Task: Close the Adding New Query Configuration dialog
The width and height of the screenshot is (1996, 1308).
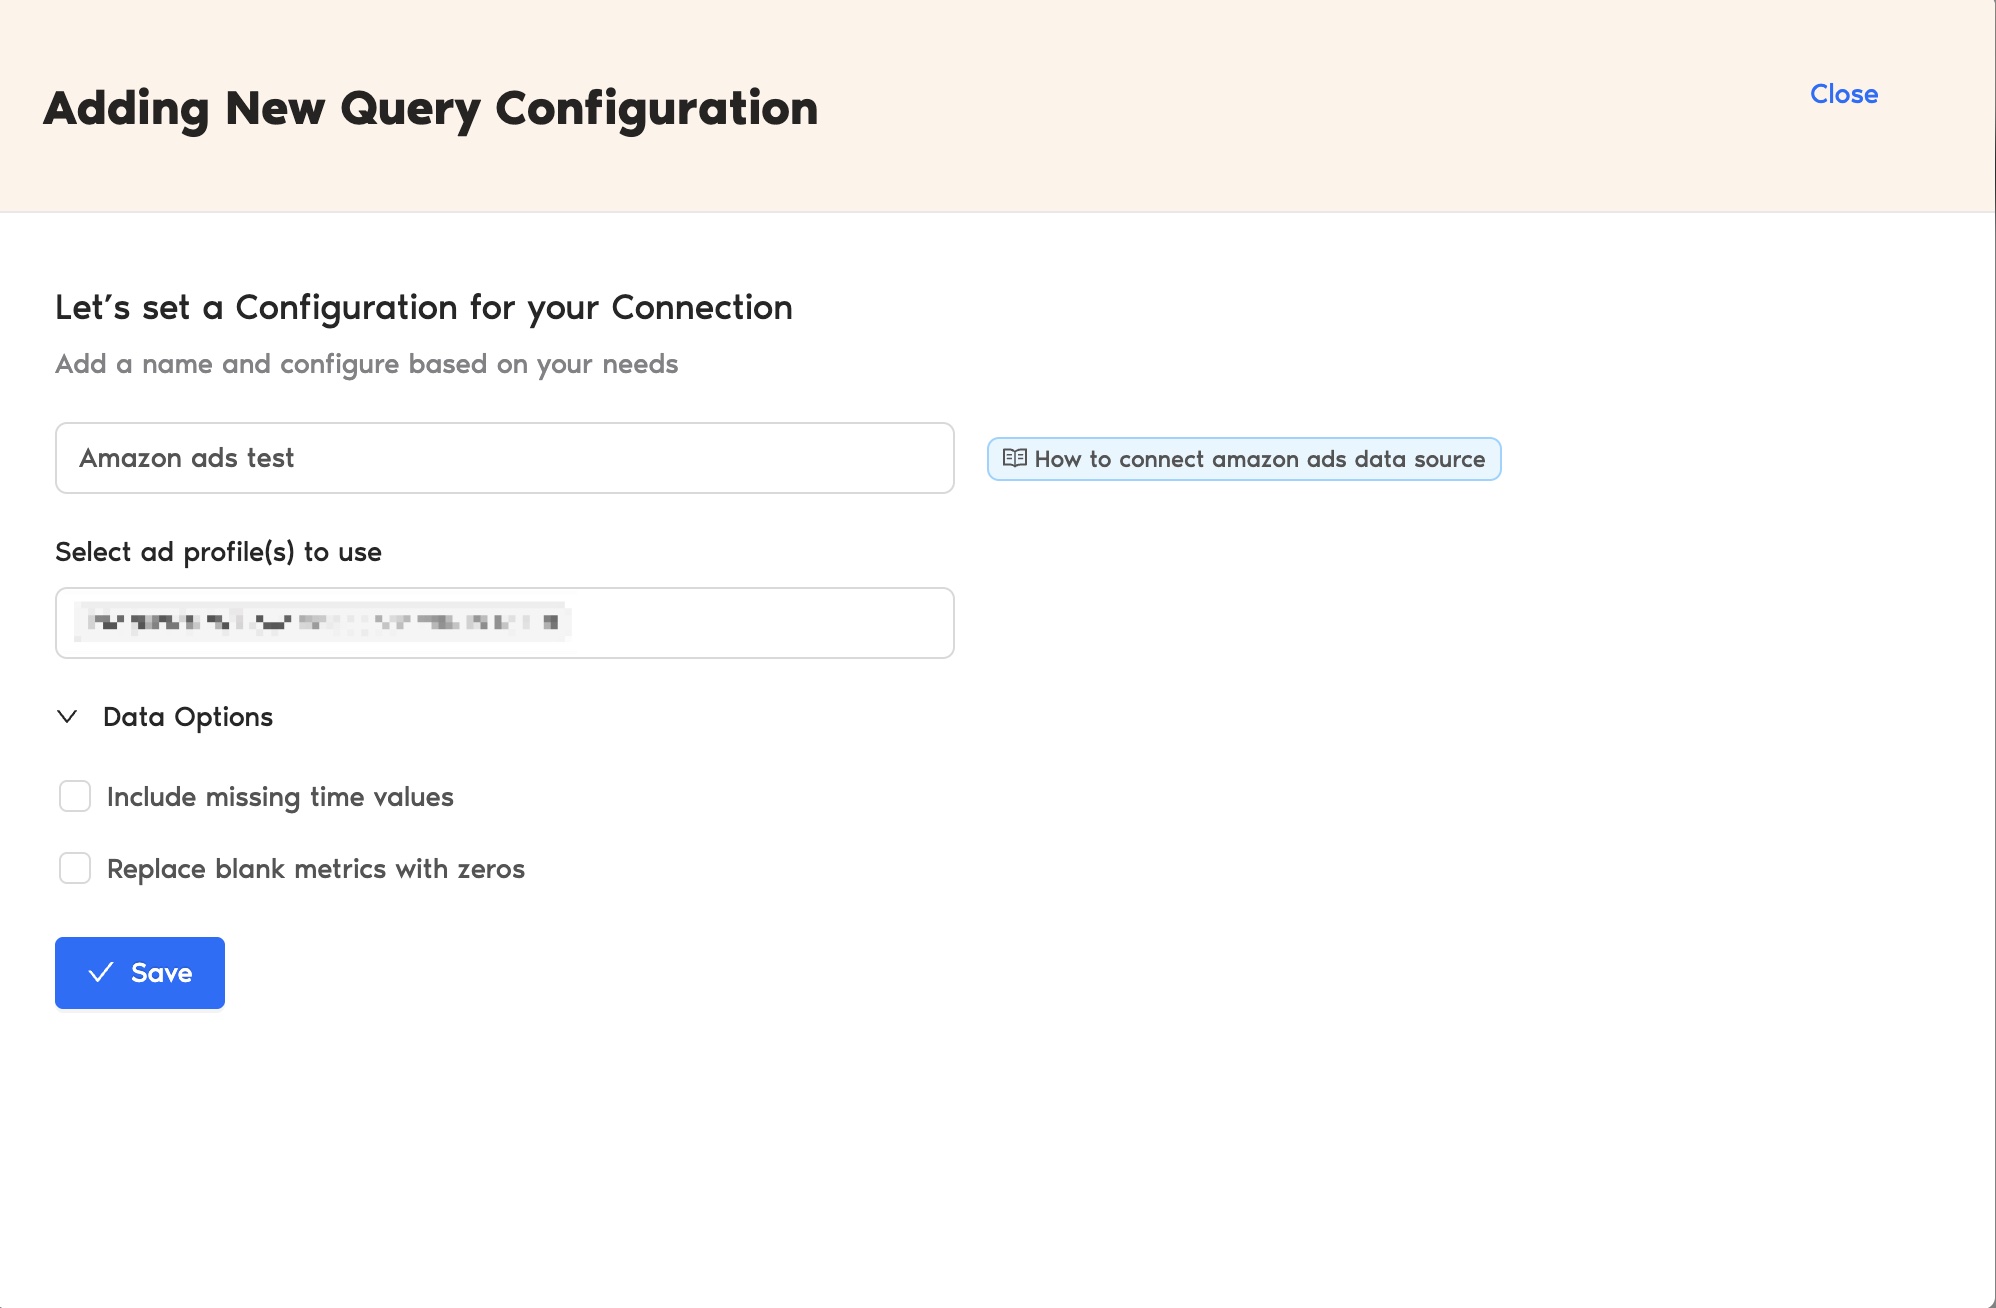Action: (x=1843, y=94)
